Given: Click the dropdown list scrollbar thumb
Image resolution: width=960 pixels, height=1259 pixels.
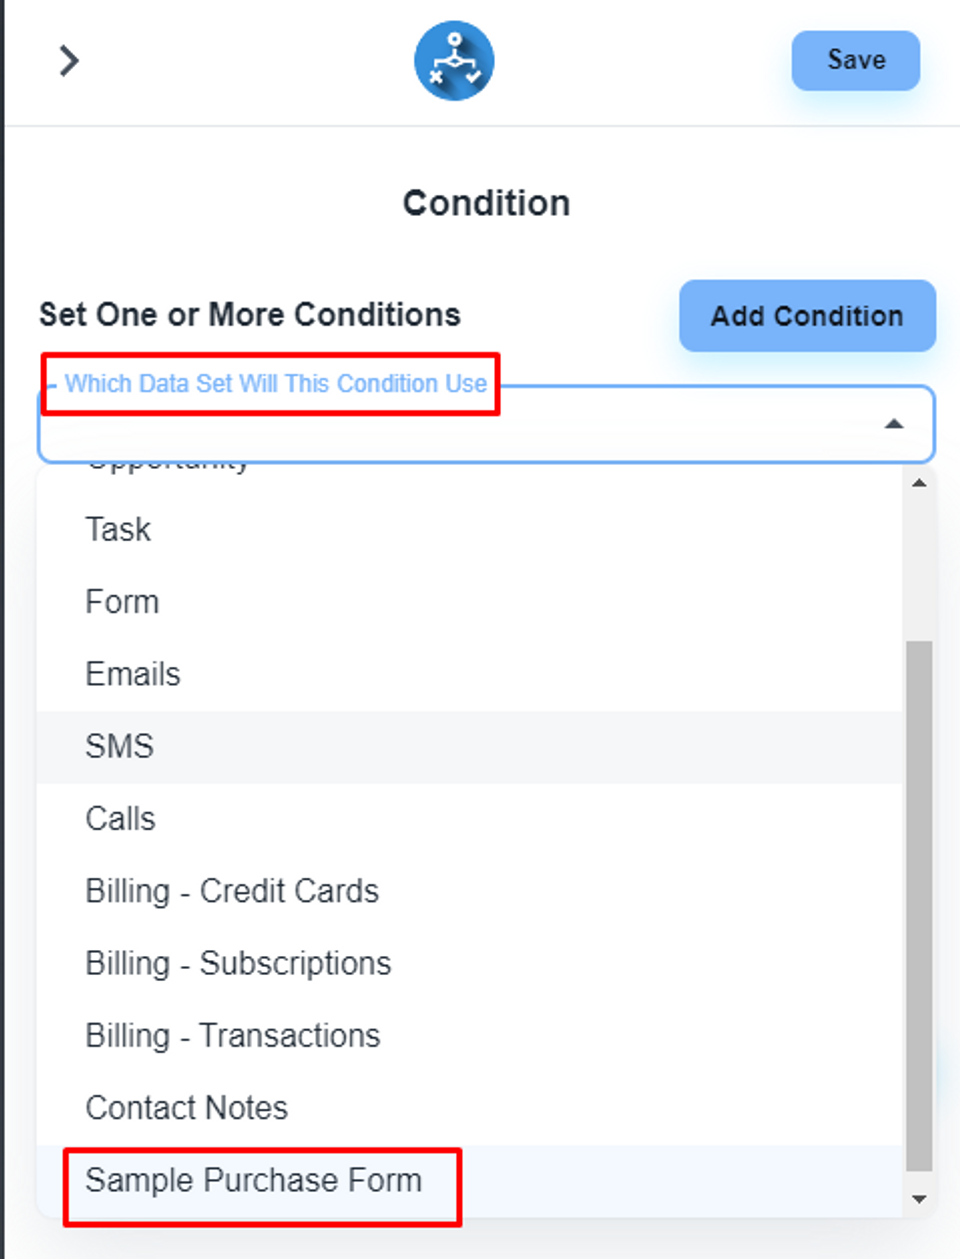Looking at the screenshot, I should click(919, 904).
